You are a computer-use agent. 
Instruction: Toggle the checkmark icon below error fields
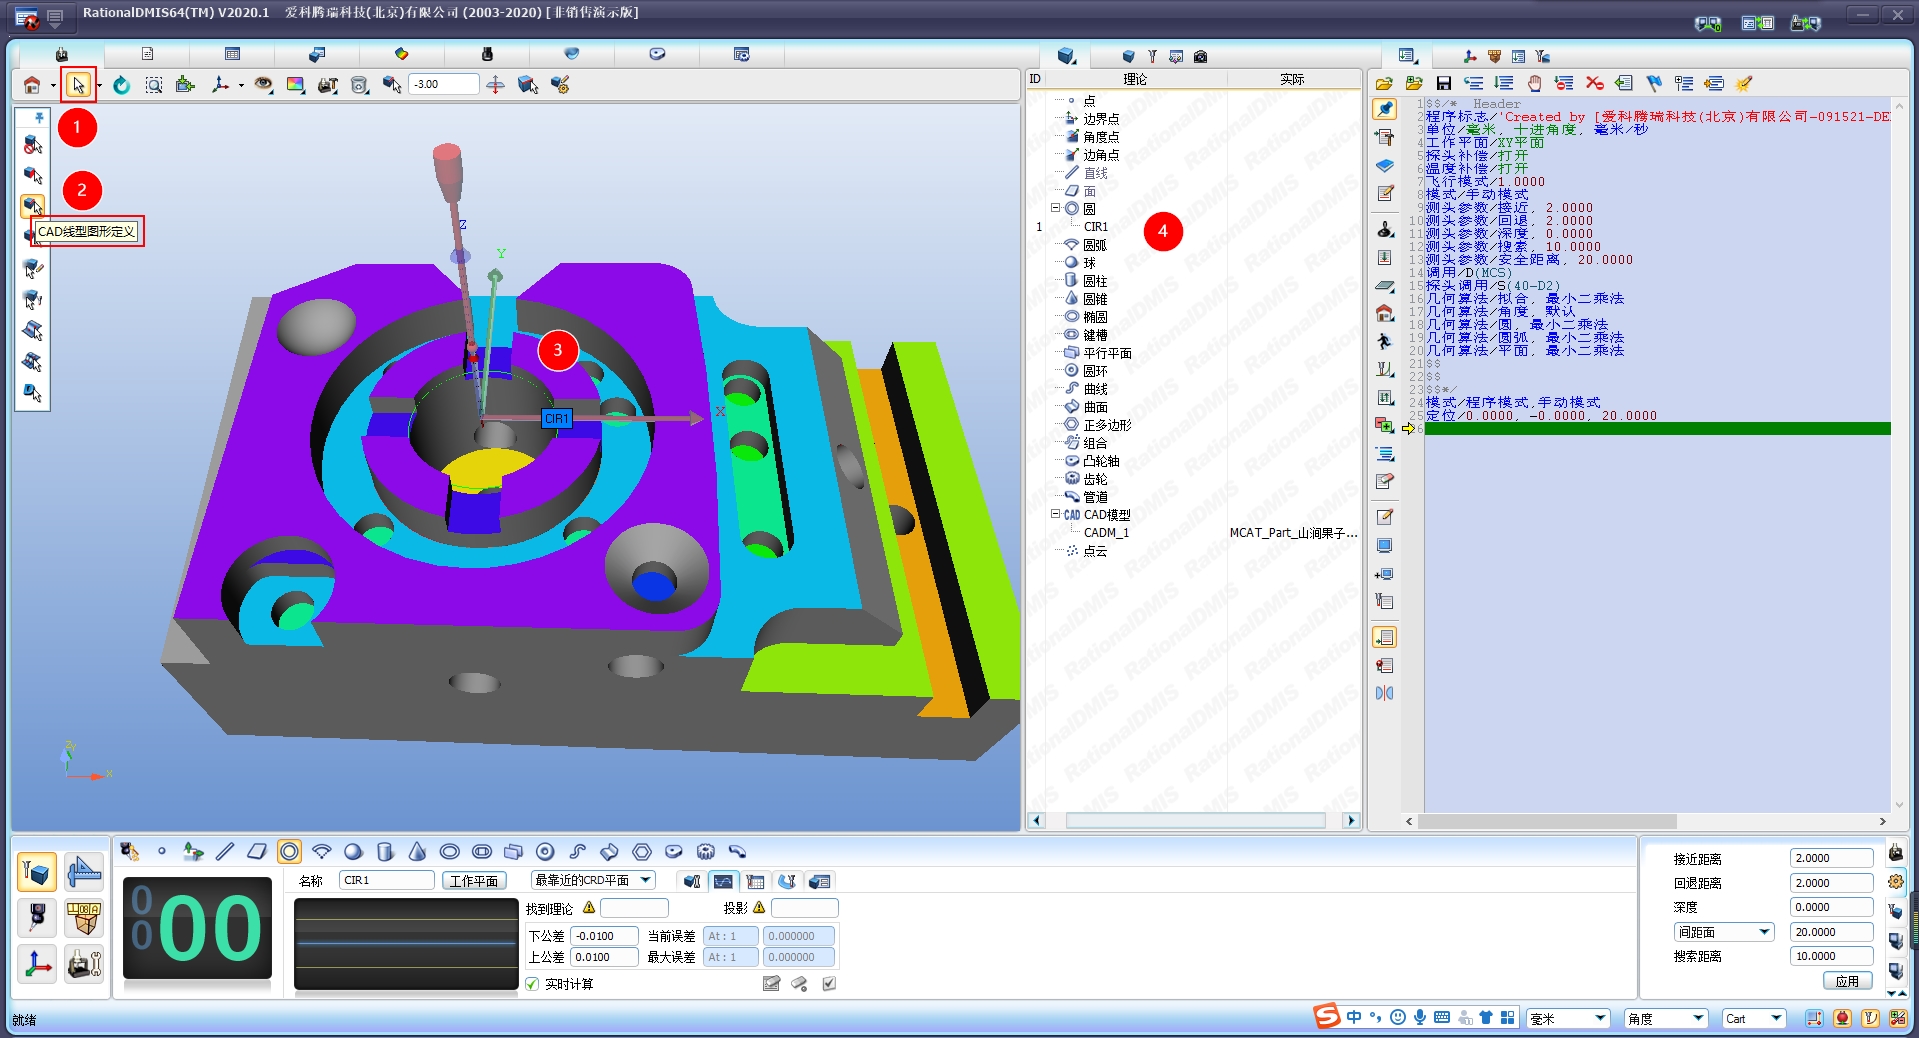coord(829,984)
